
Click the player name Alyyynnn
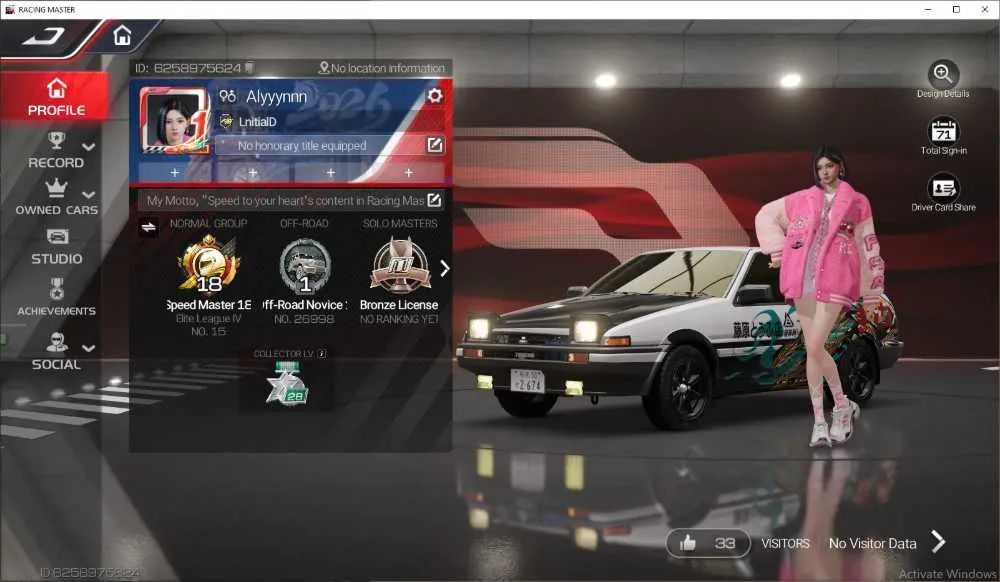[x=276, y=97]
